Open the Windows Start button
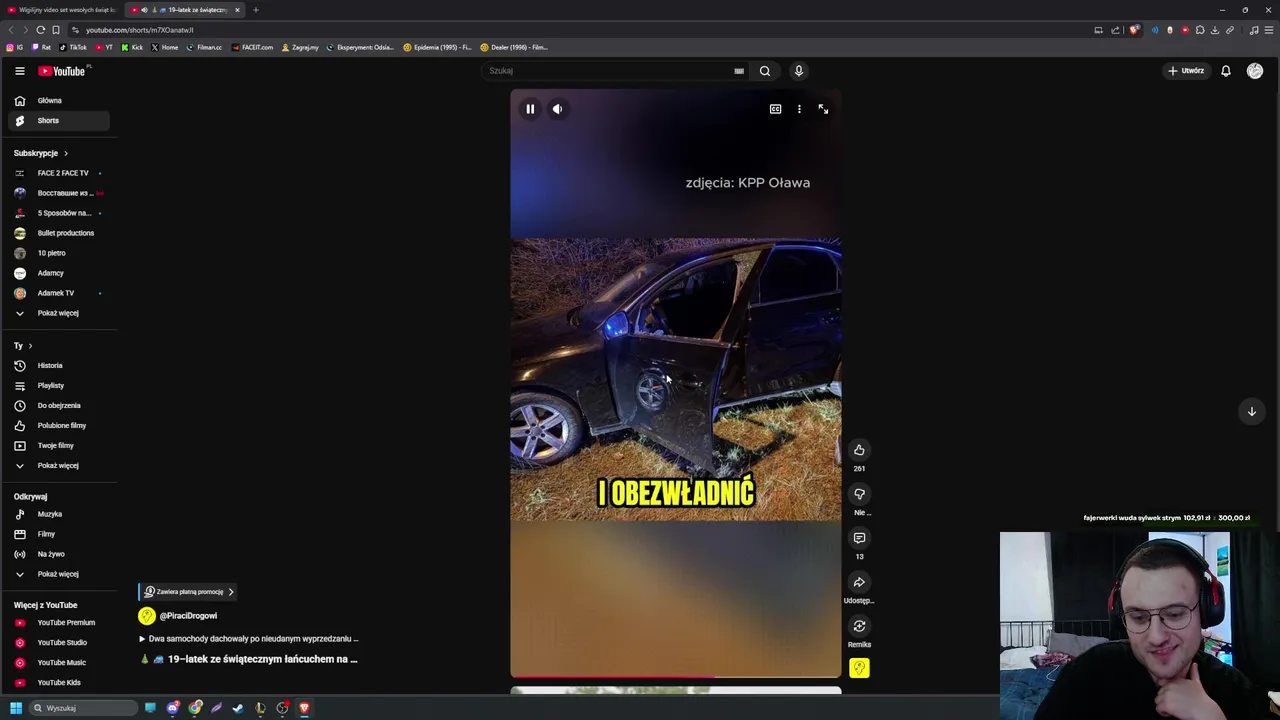 coord(15,708)
